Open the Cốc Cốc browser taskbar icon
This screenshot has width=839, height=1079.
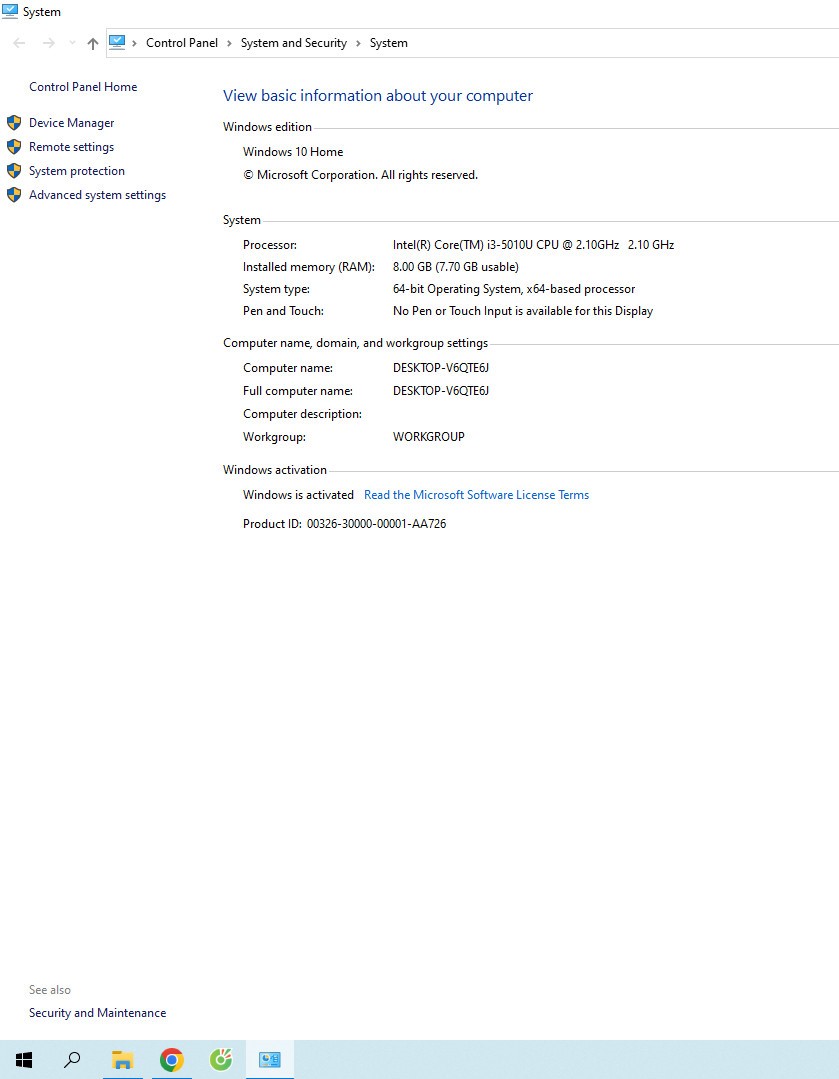click(221, 1060)
